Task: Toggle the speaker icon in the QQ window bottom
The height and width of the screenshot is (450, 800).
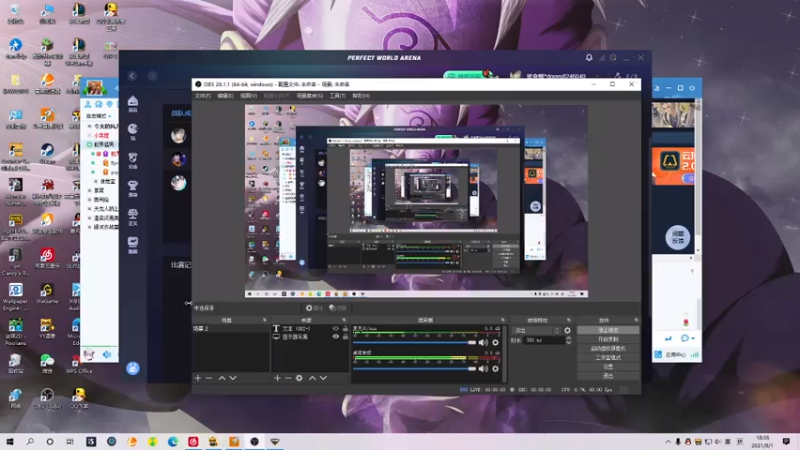Action: 107,354
